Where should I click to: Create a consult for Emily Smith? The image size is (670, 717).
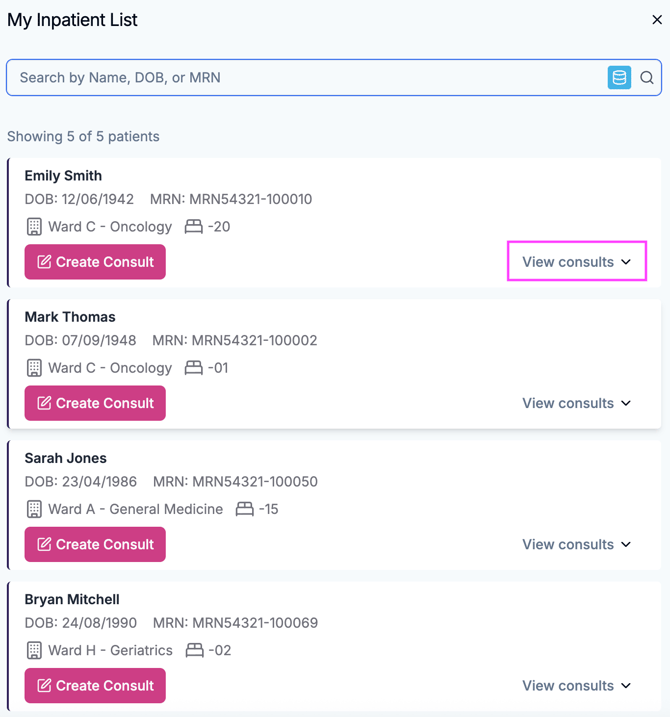point(95,262)
